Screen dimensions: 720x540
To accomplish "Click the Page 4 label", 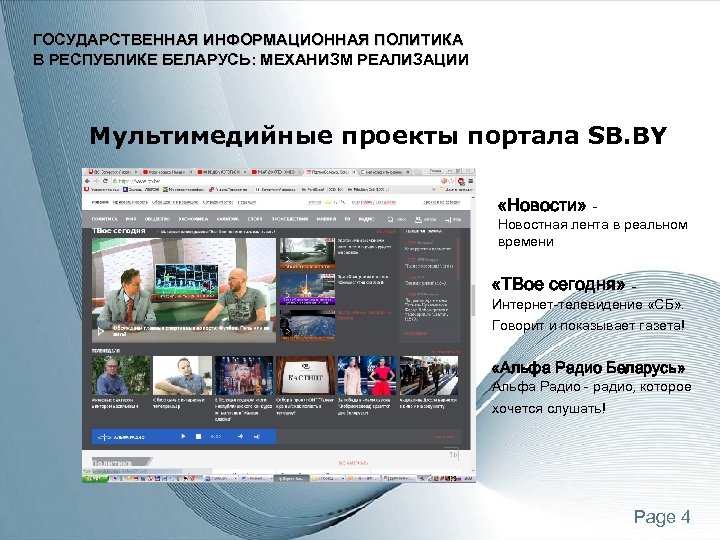I will (x=662, y=517).
